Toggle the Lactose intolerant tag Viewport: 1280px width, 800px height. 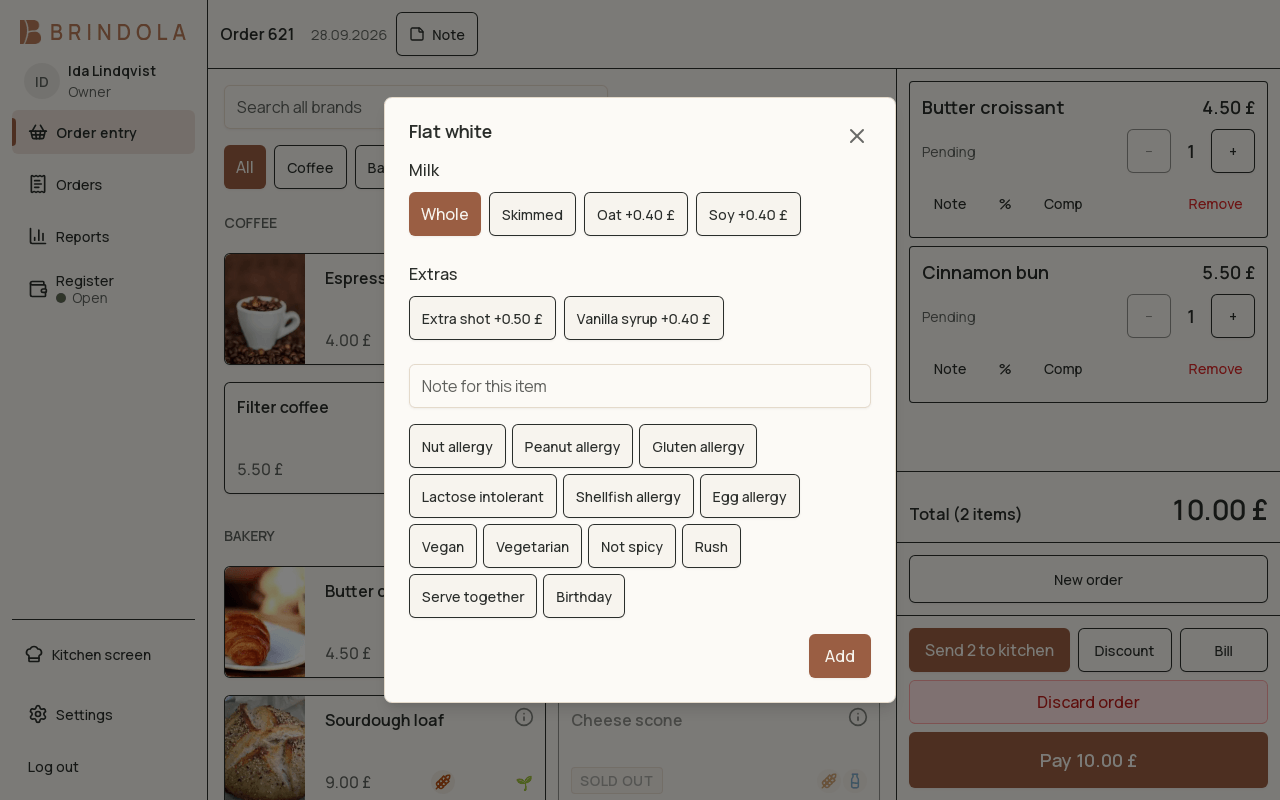[483, 496]
